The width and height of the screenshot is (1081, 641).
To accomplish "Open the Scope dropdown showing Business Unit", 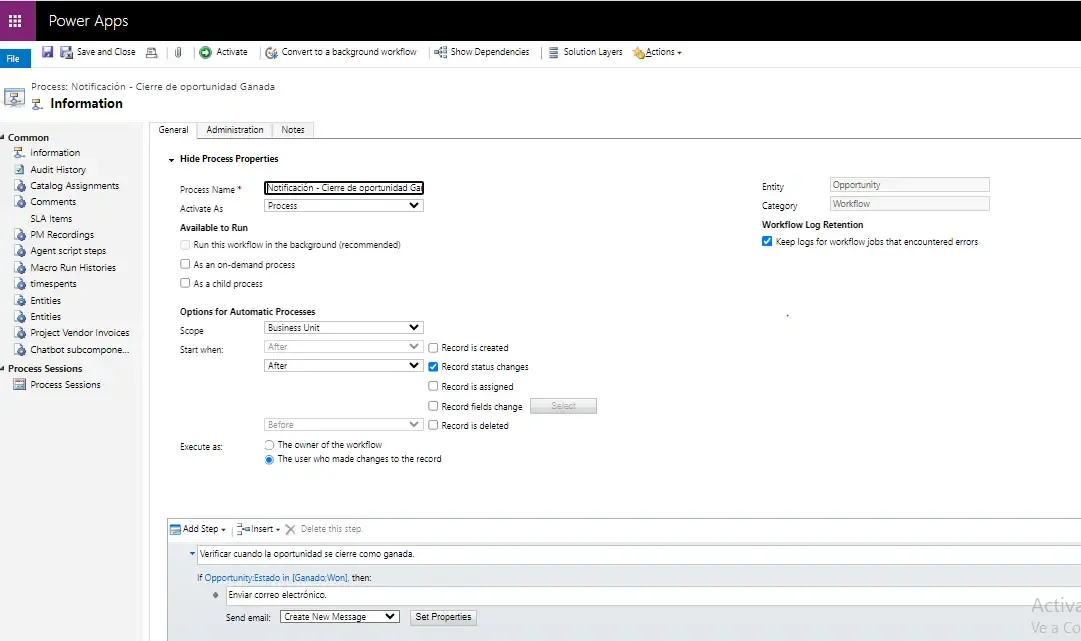I will (344, 328).
